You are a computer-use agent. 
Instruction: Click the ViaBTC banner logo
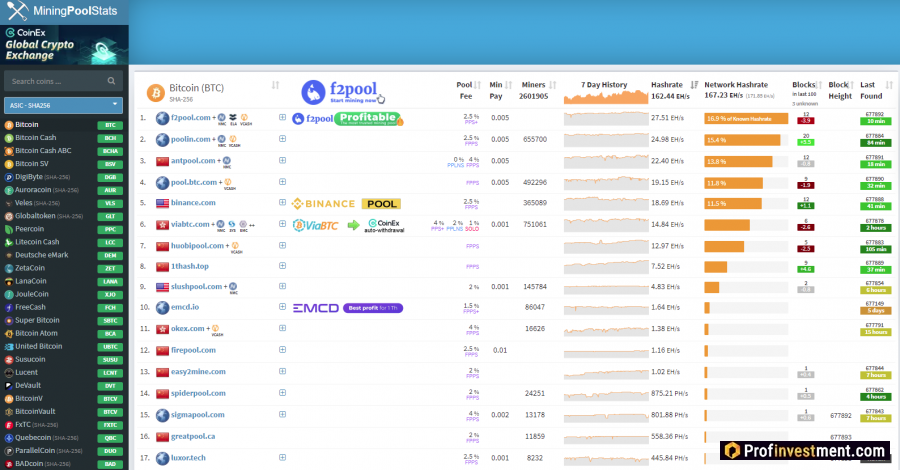pyautogui.click(x=316, y=226)
